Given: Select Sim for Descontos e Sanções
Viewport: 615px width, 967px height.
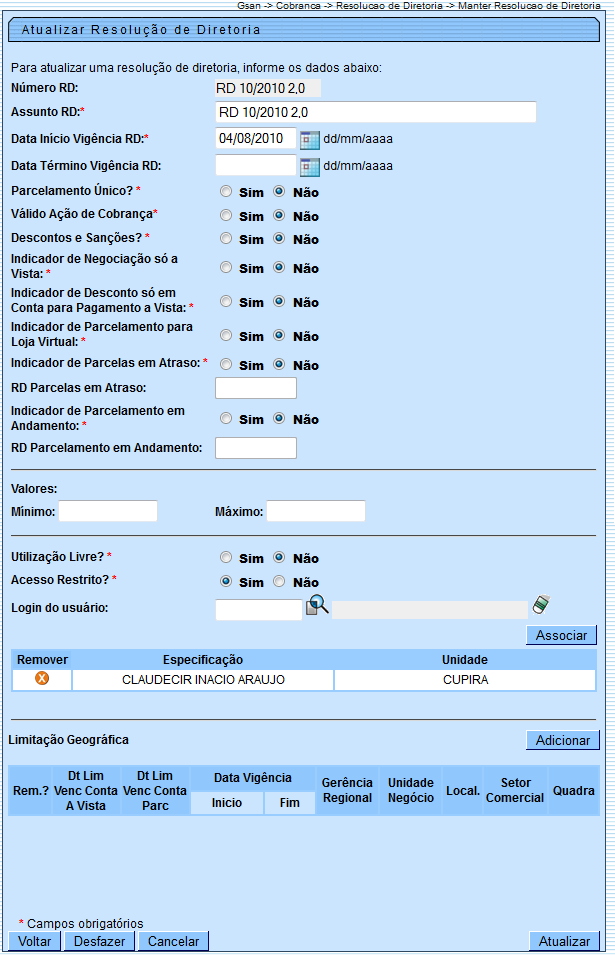Looking at the screenshot, I should point(226,239).
